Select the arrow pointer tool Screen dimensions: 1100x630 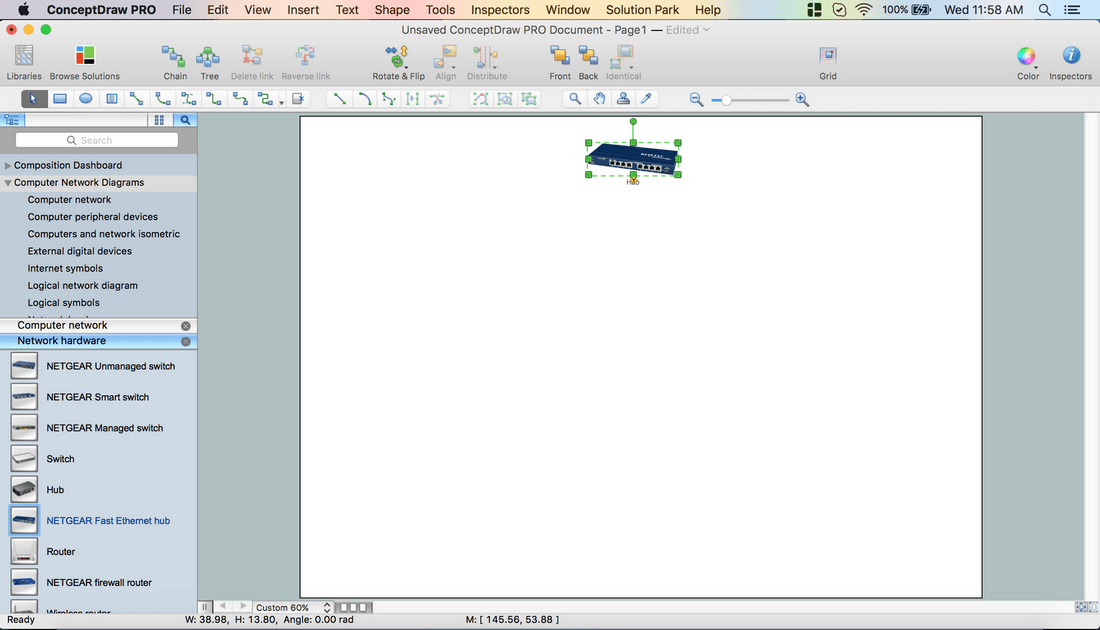point(34,99)
